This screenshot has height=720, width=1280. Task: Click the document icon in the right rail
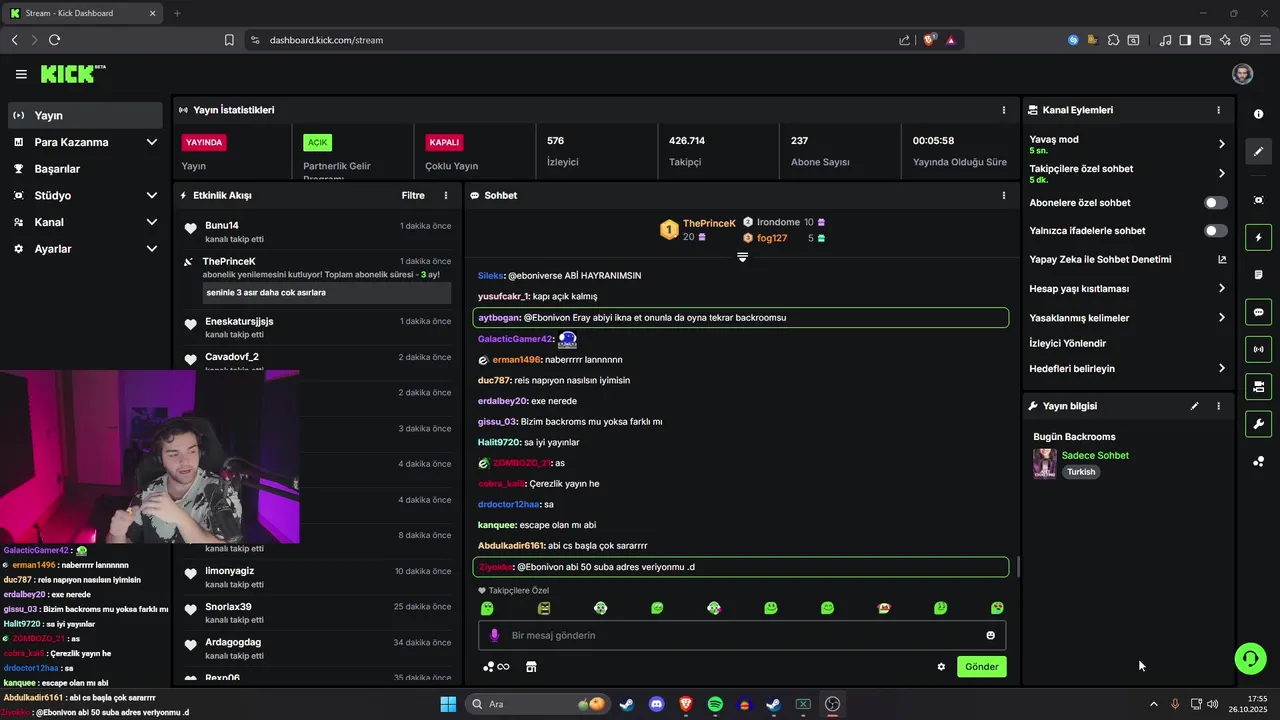coord(1258,275)
